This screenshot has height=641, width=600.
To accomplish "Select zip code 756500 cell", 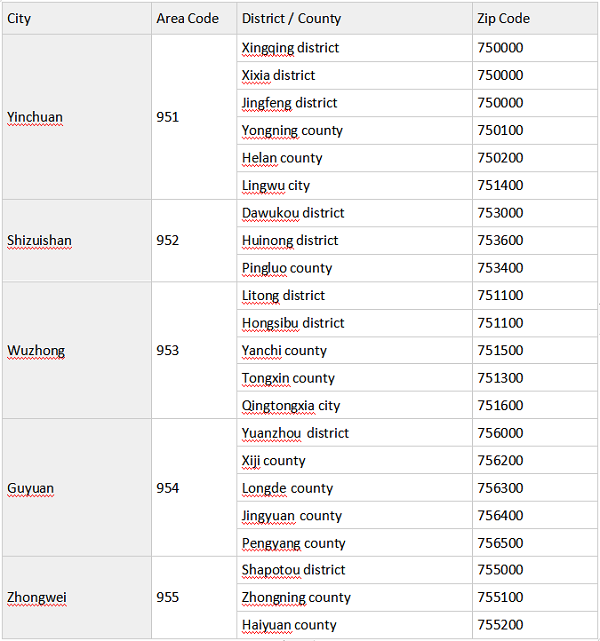I will [500, 543].
